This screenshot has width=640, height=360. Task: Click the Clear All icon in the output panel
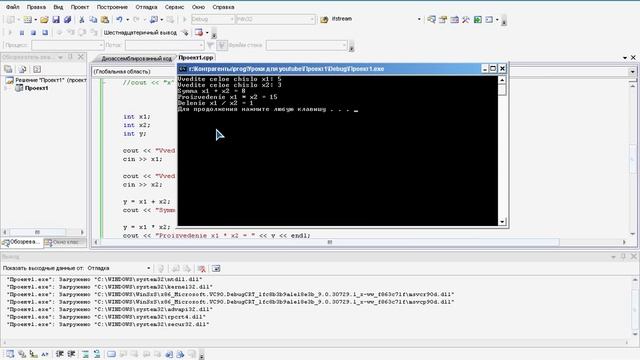(202, 268)
